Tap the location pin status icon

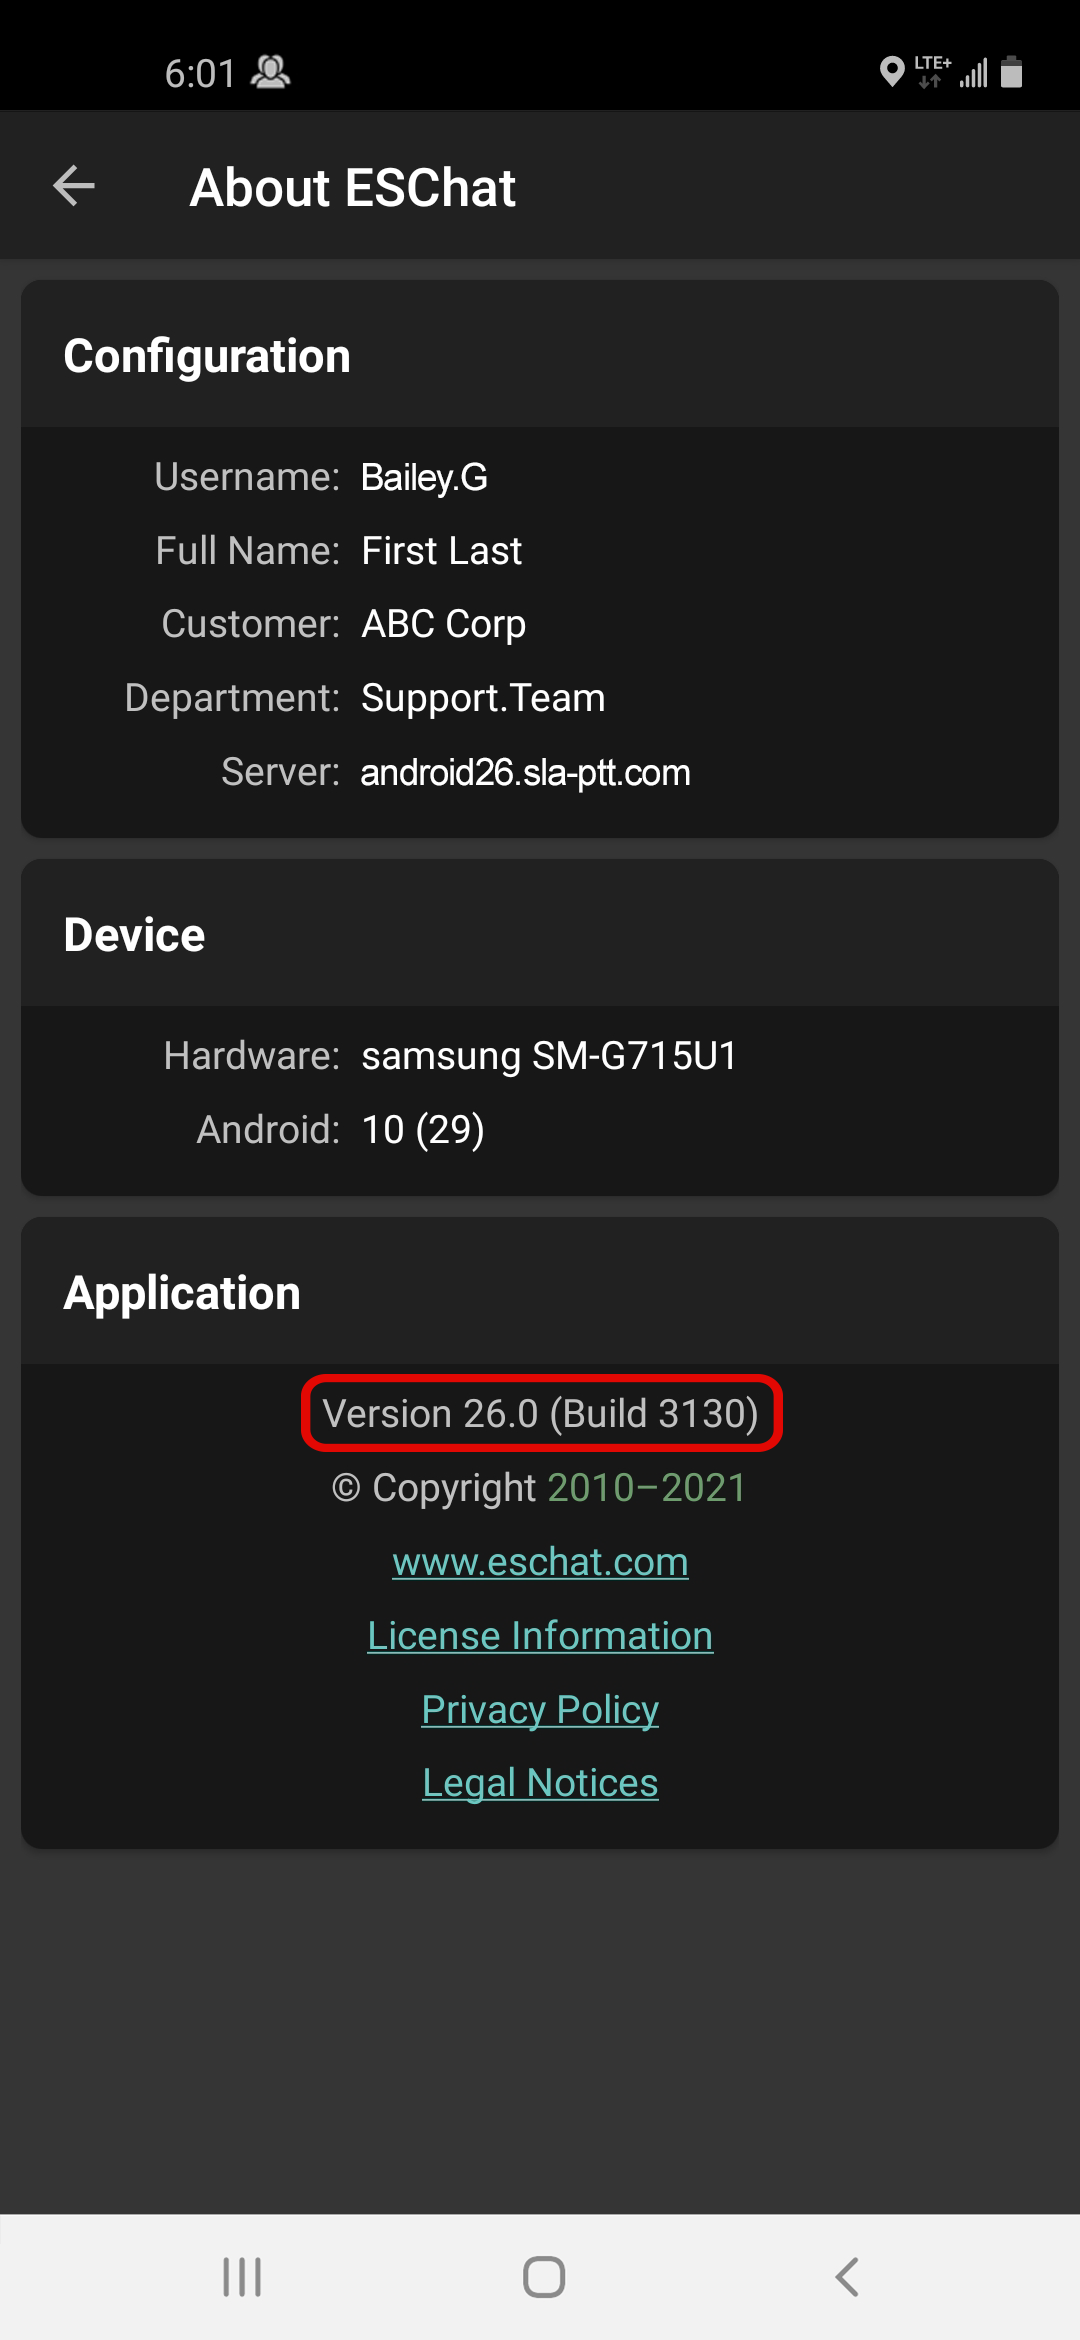click(x=891, y=72)
